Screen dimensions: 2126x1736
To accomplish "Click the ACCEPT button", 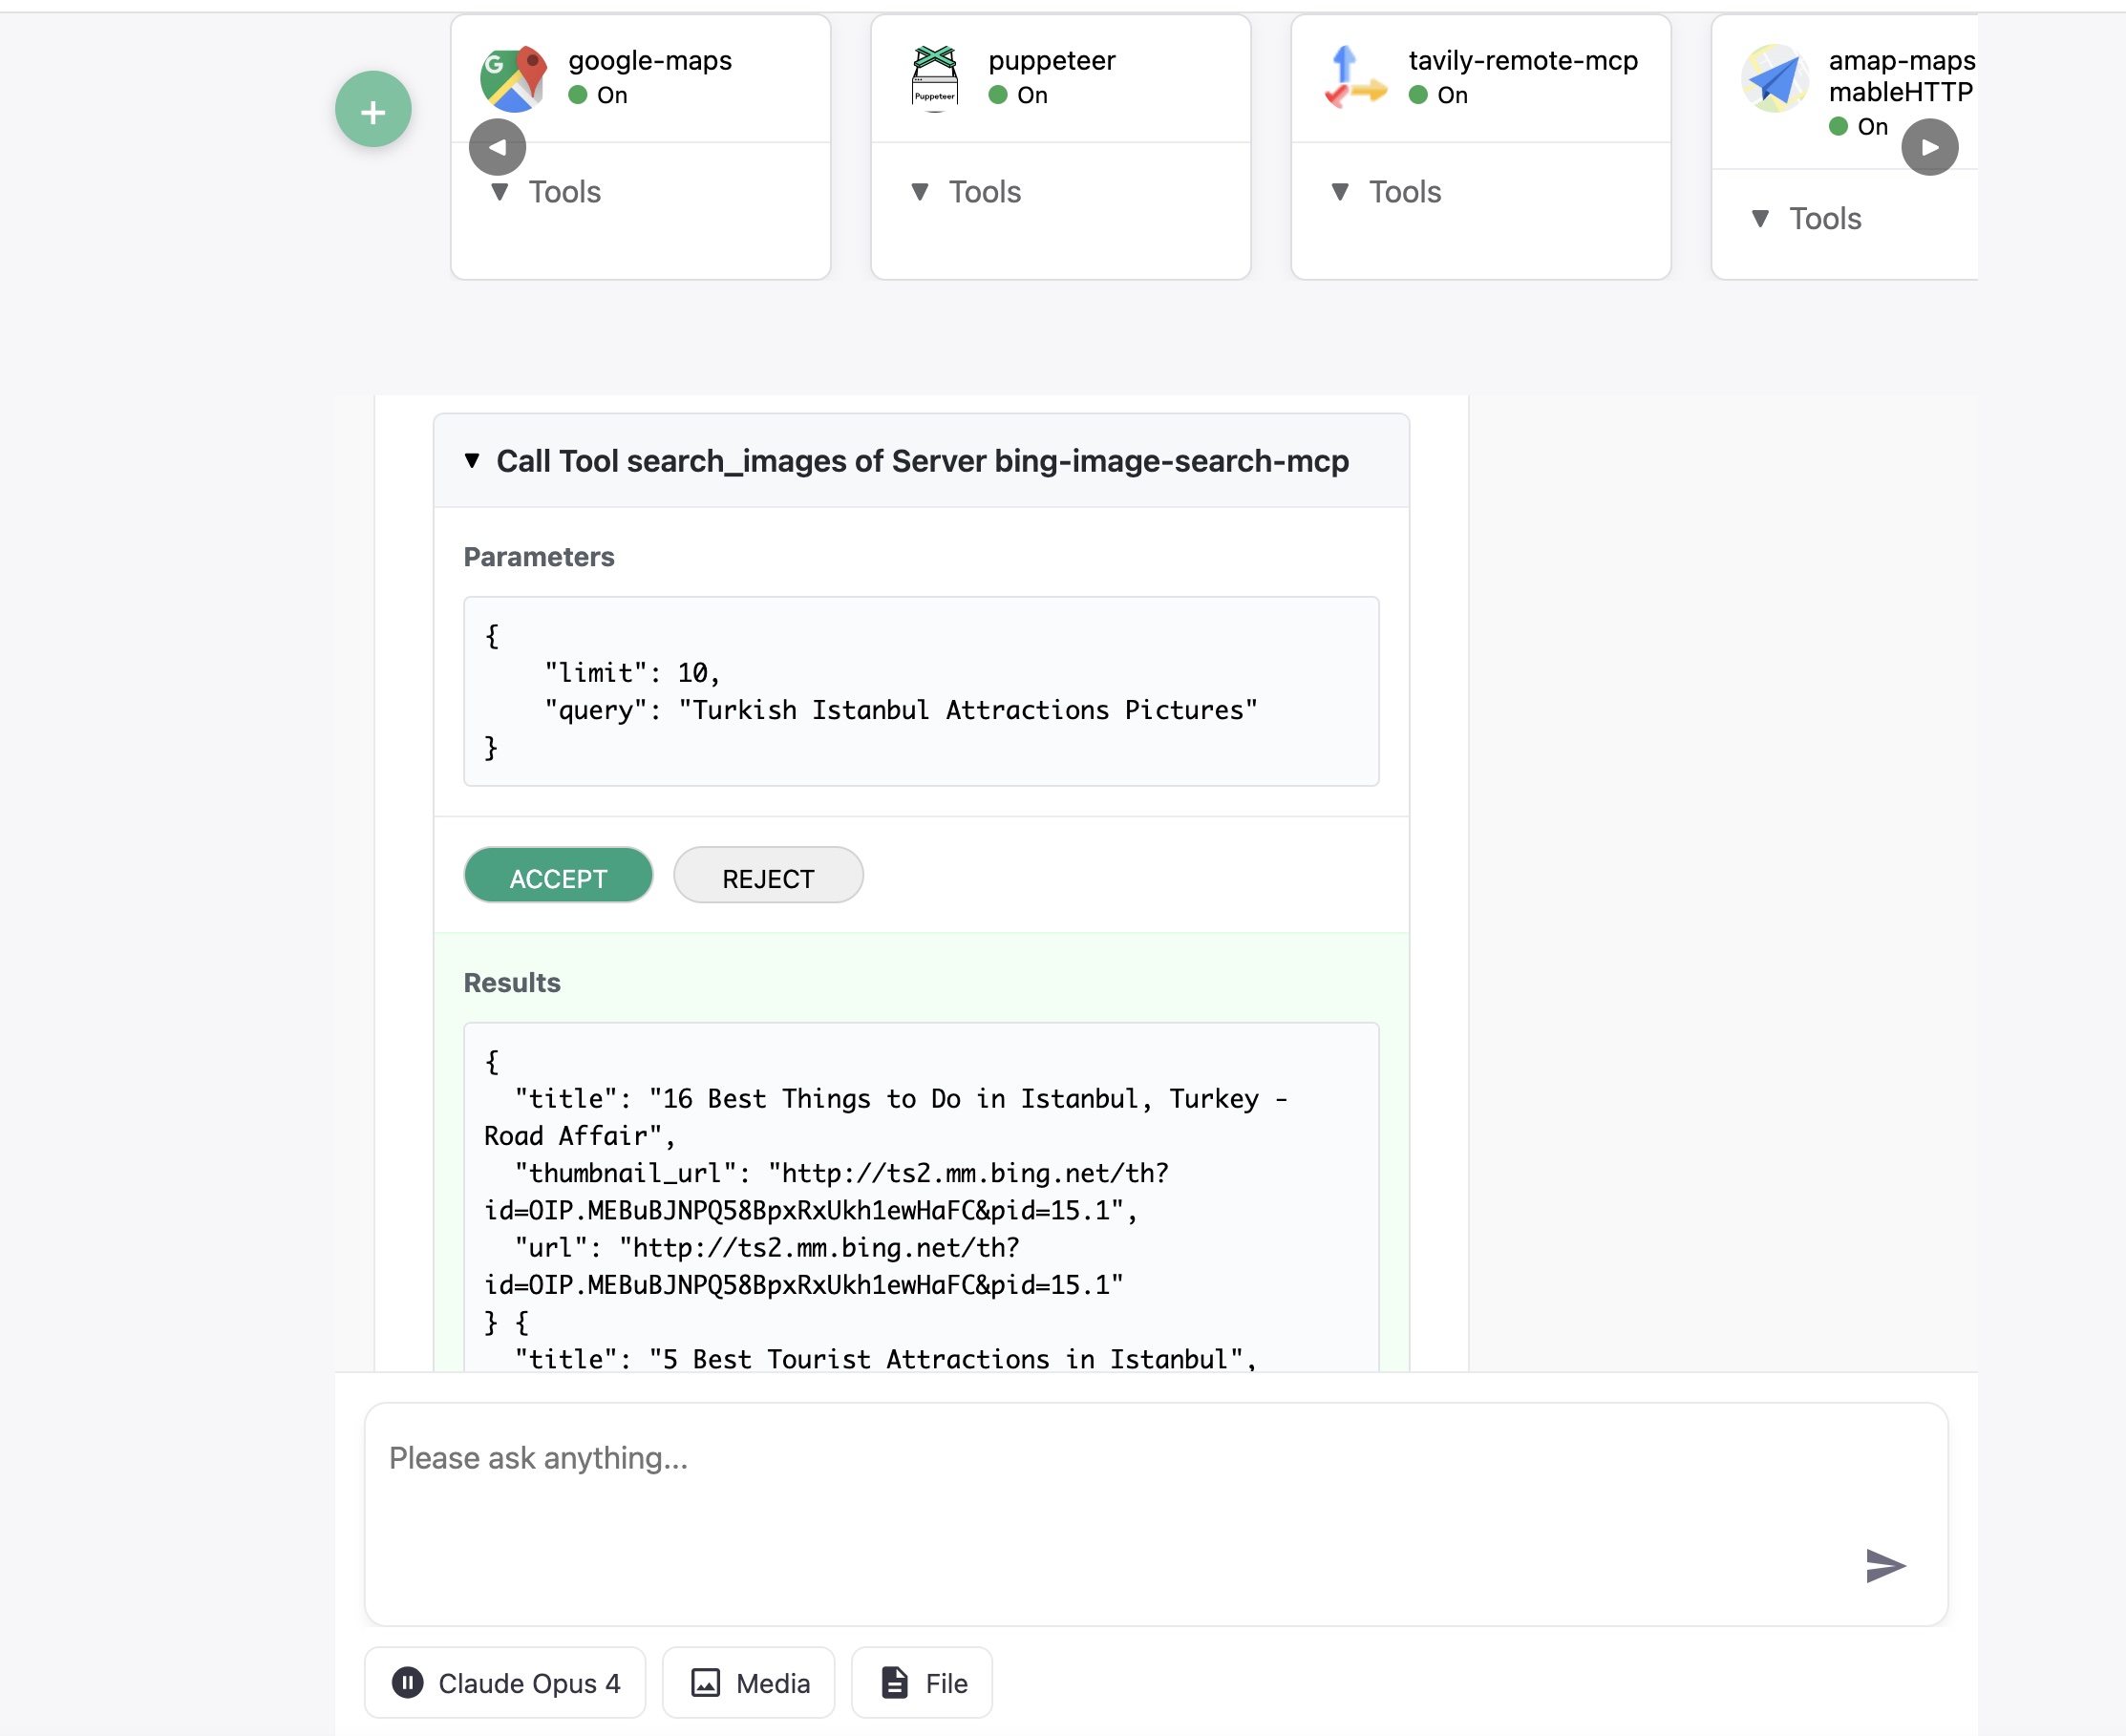I will coord(558,877).
